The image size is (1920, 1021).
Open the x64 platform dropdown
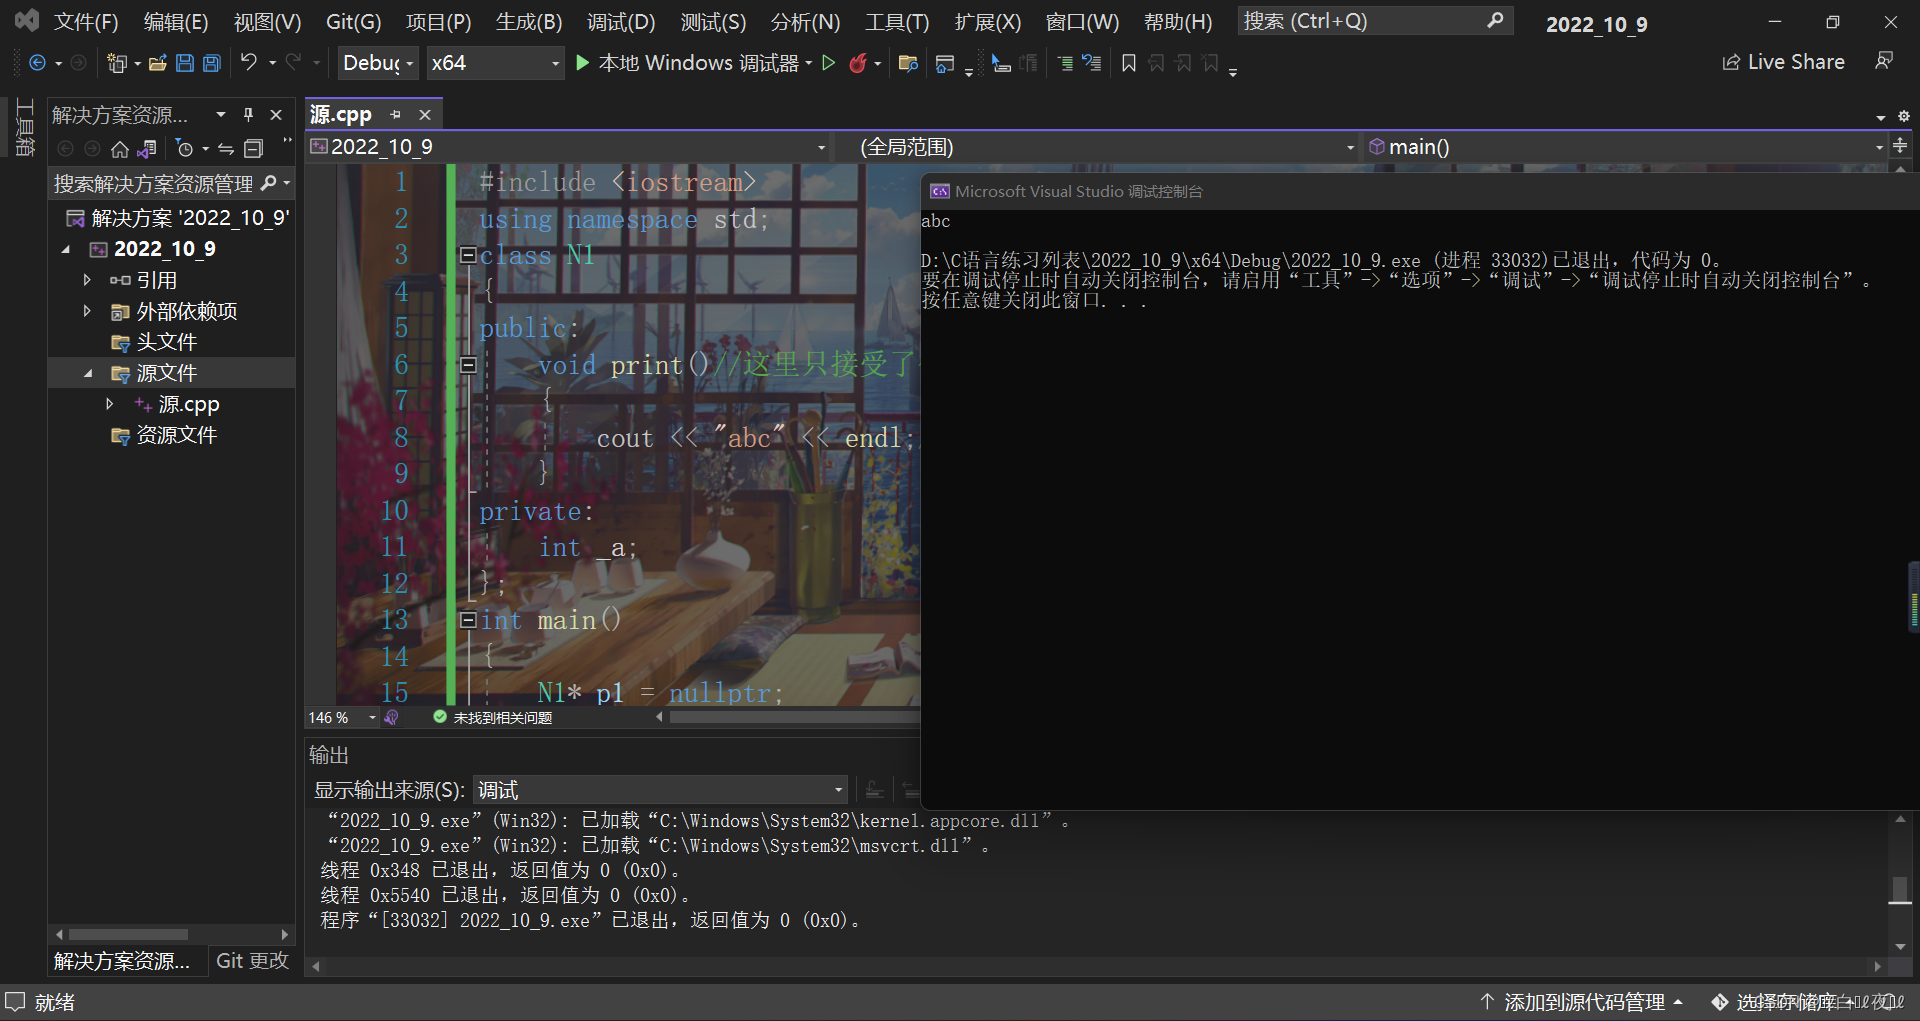pyautogui.click(x=495, y=63)
